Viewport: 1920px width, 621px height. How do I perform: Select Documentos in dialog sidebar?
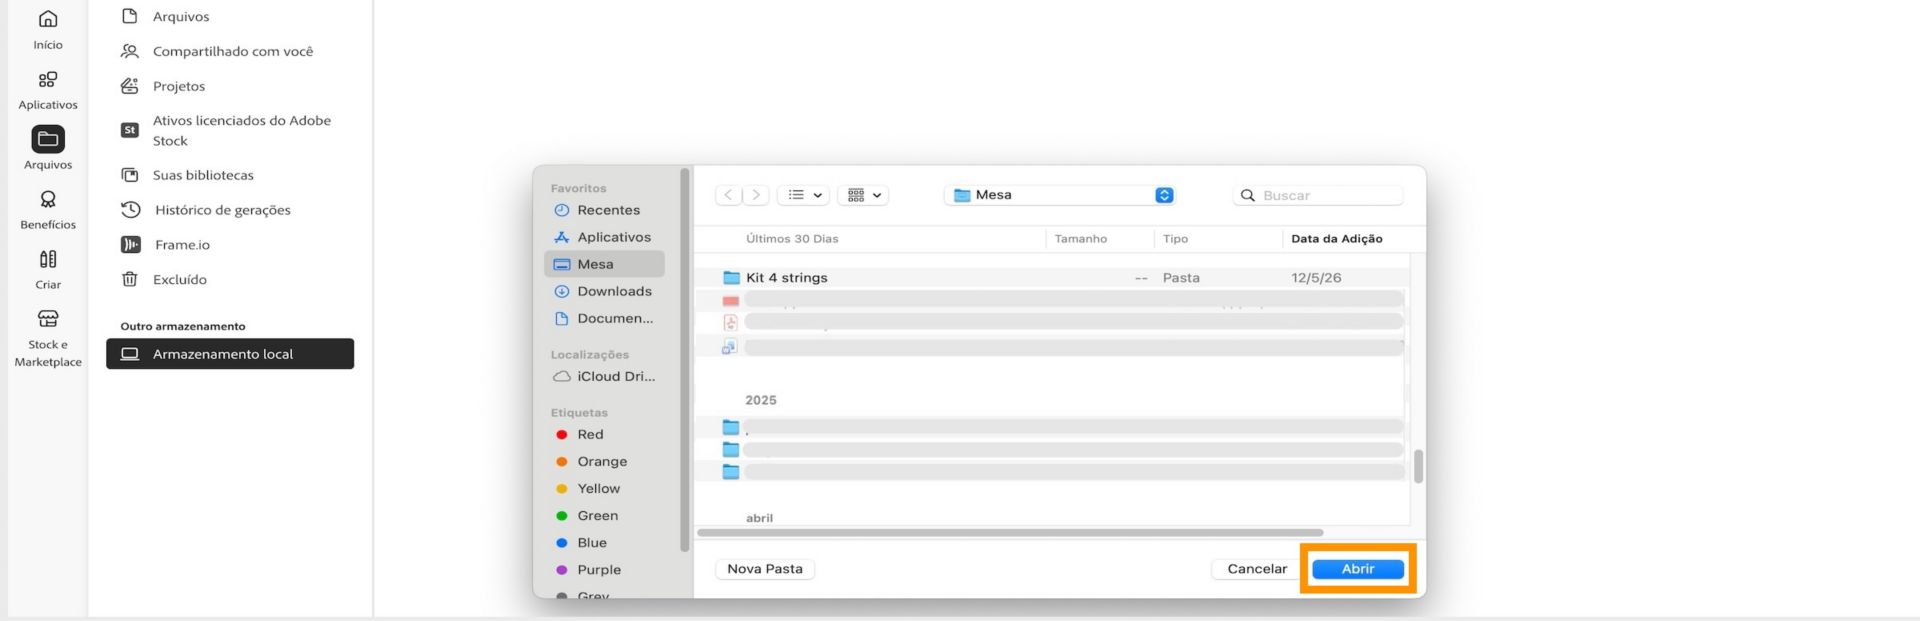click(603, 318)
